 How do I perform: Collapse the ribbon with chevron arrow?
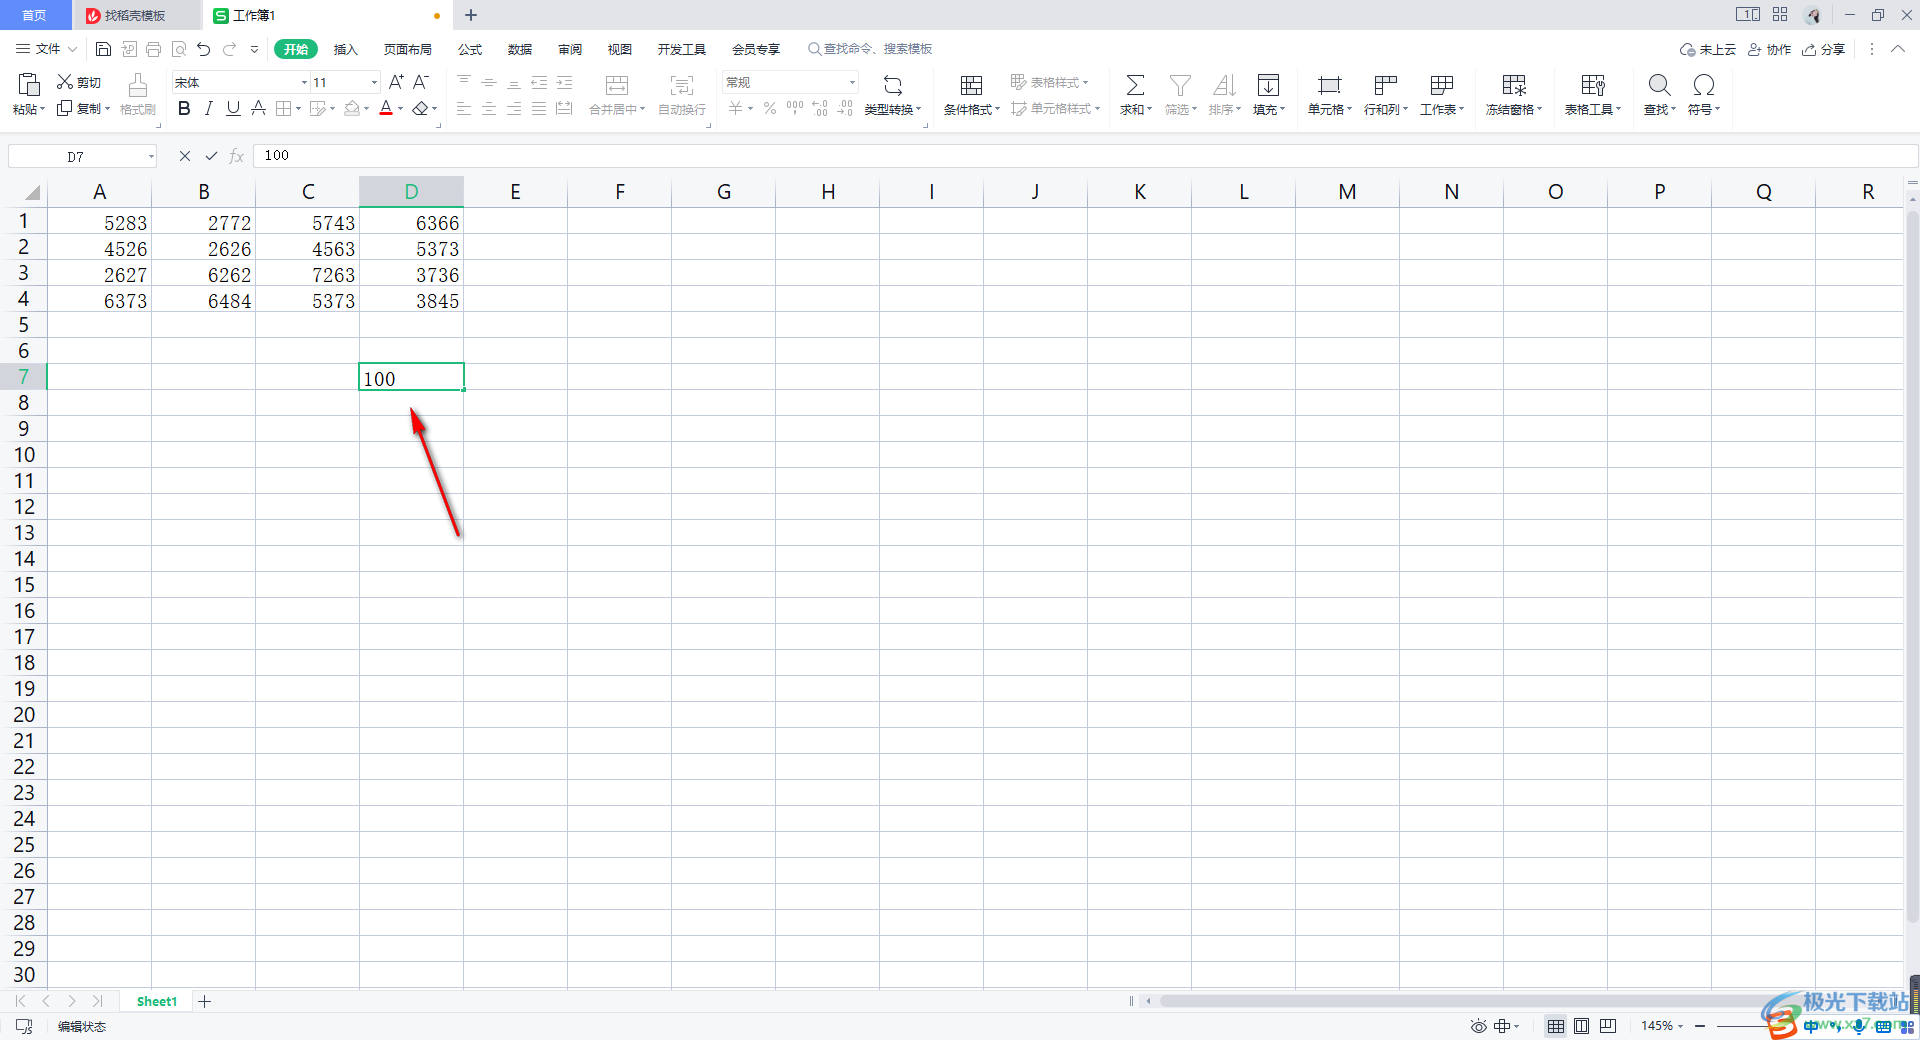tap(1898, 49)
